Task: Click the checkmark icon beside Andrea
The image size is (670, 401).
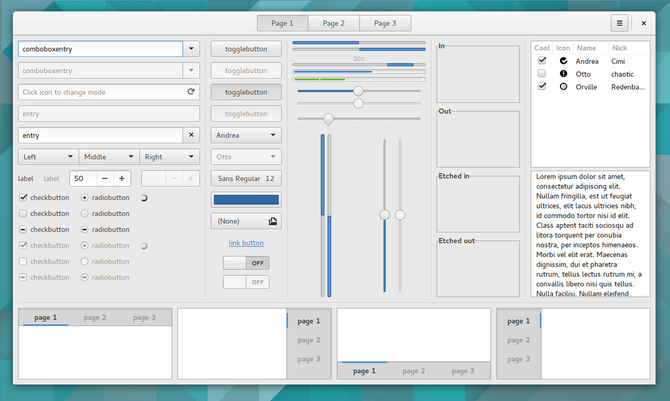Action: point(564,61)
